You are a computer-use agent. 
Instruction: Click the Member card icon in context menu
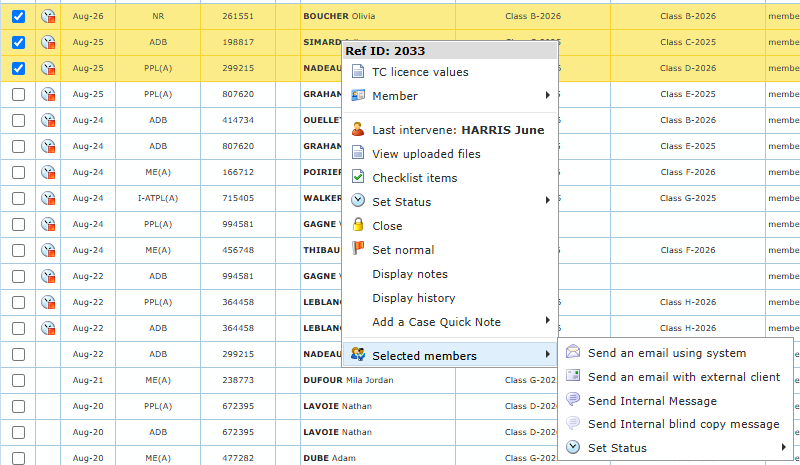358,95
